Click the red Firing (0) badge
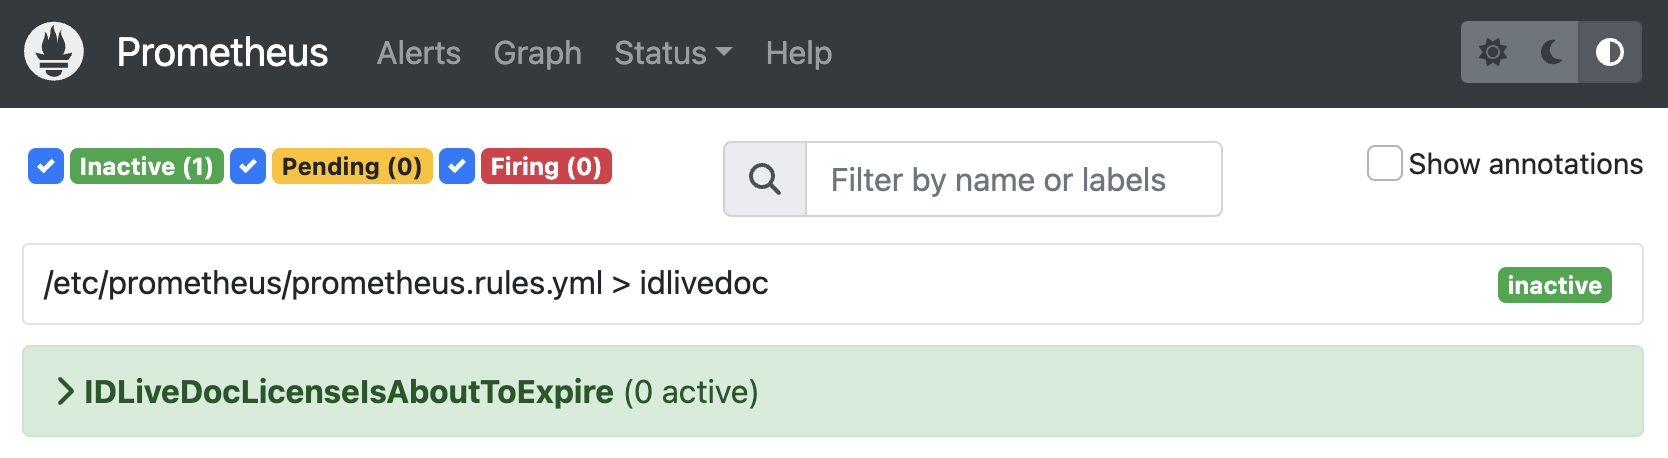Viewport: 1668px width, 458px height. (x=546, y=166)
